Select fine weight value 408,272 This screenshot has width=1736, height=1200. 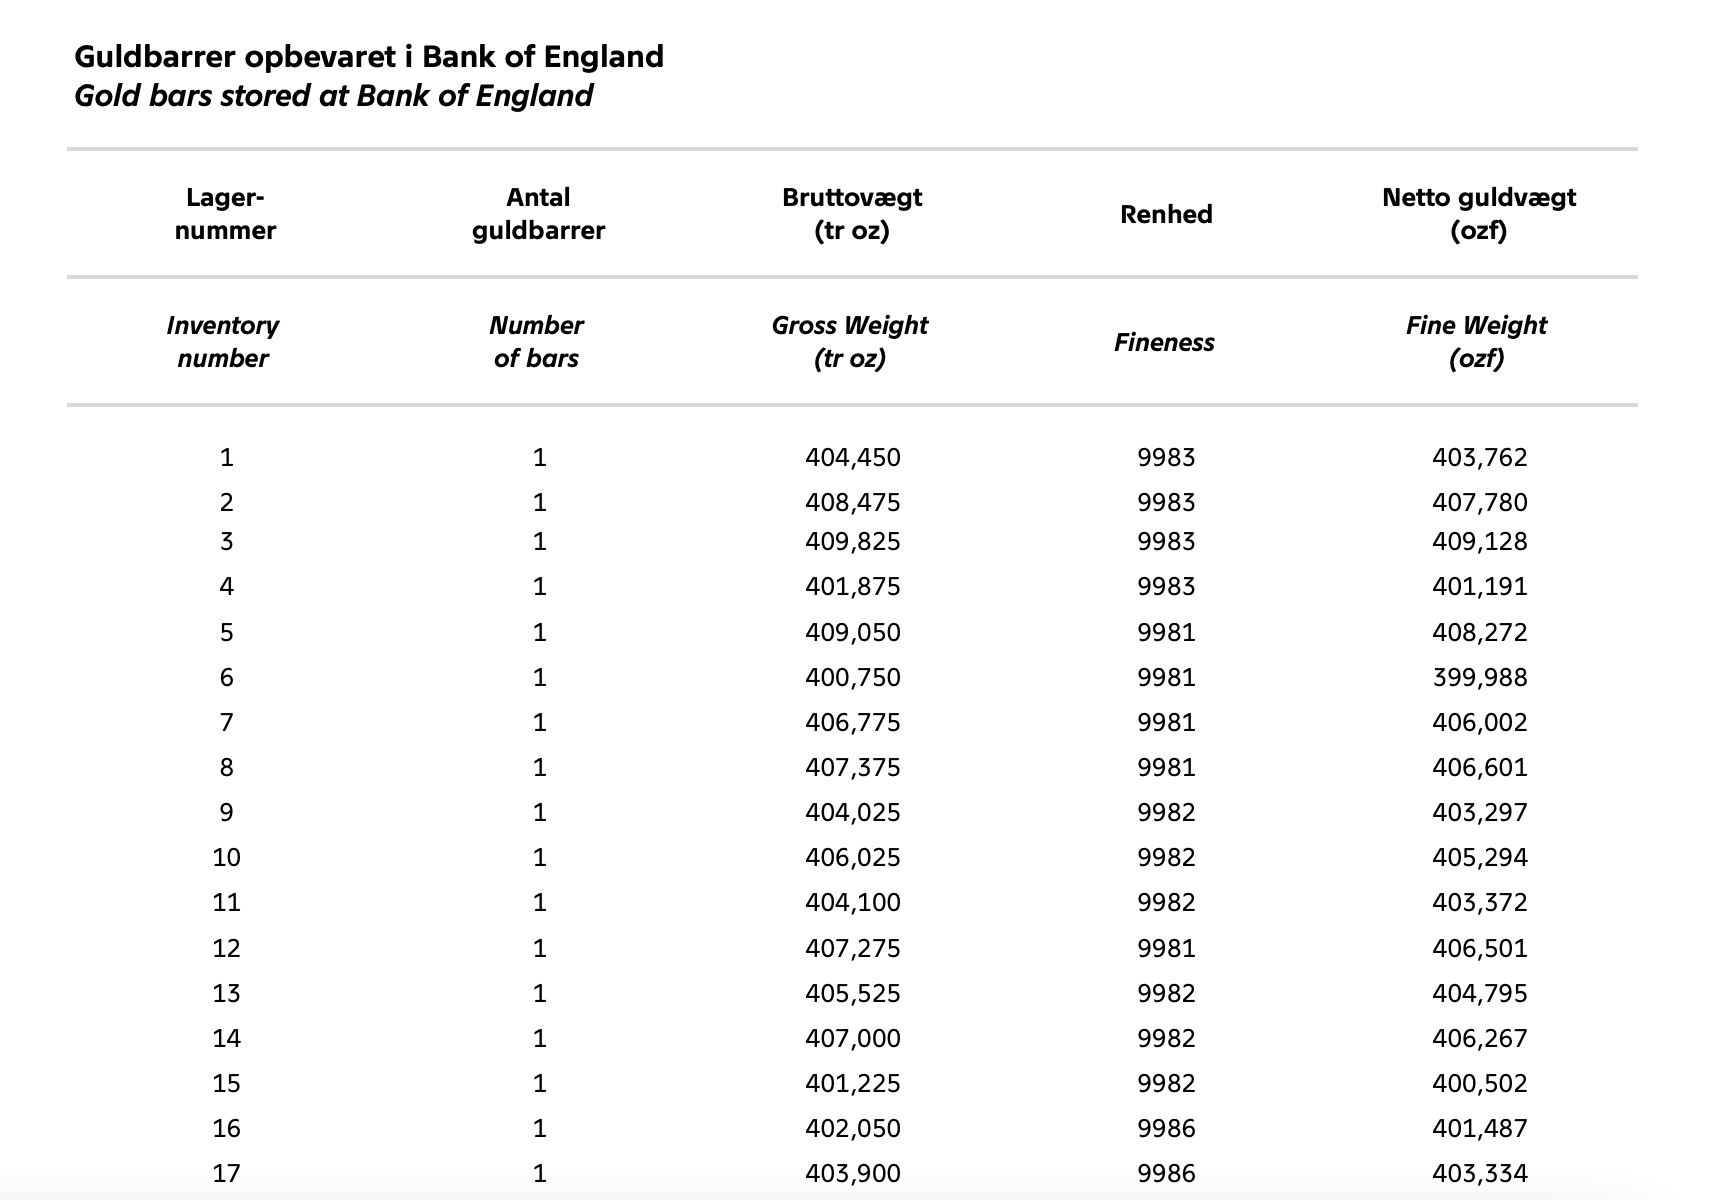(x=1480, y=633)
